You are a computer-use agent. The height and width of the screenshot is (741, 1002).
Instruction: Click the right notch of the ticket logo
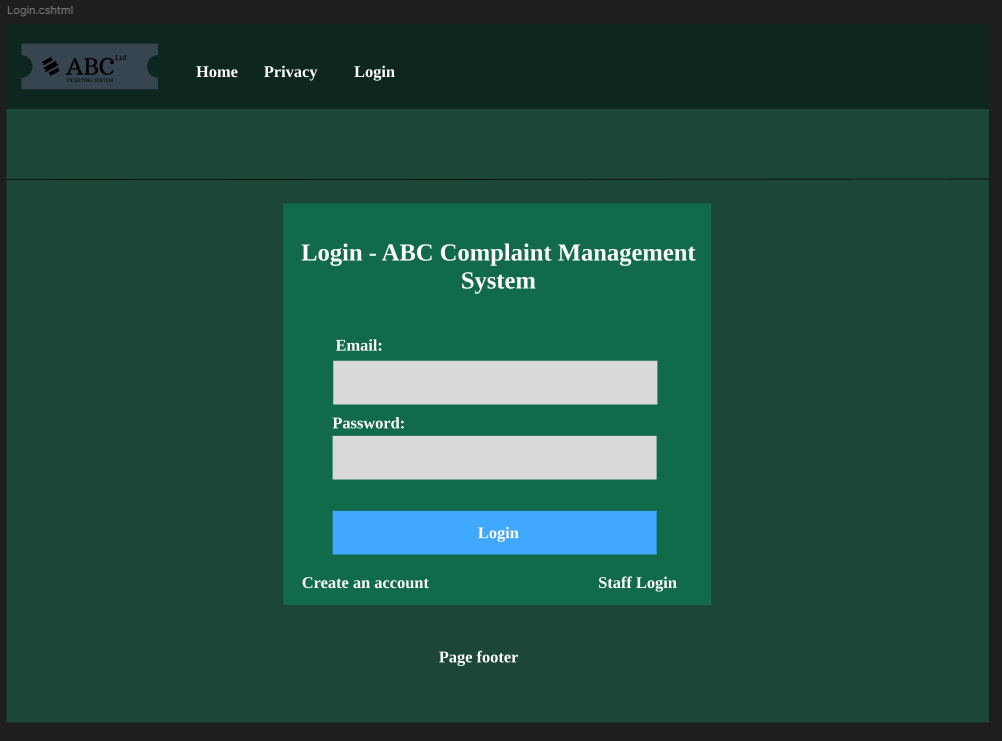tap(153, 66)
